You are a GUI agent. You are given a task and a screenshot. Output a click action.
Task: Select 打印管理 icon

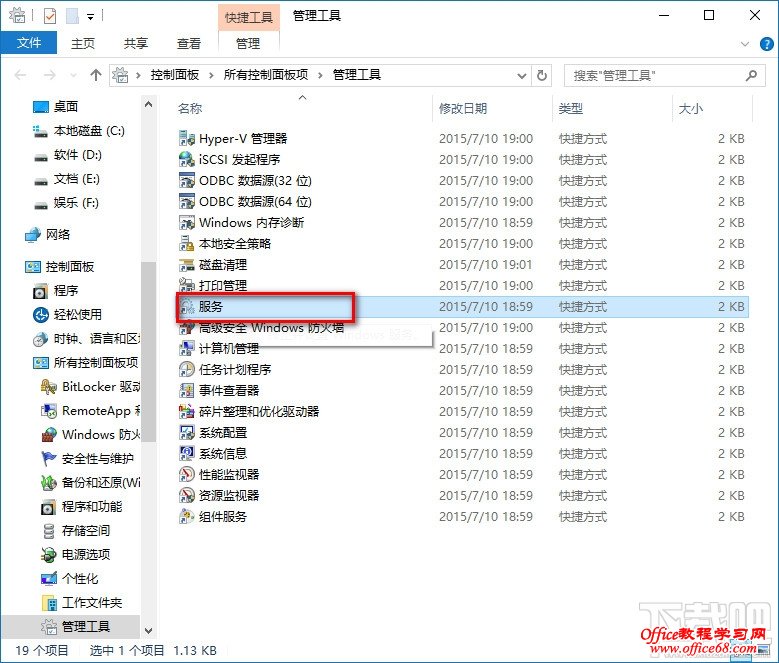tap(186, 286)
